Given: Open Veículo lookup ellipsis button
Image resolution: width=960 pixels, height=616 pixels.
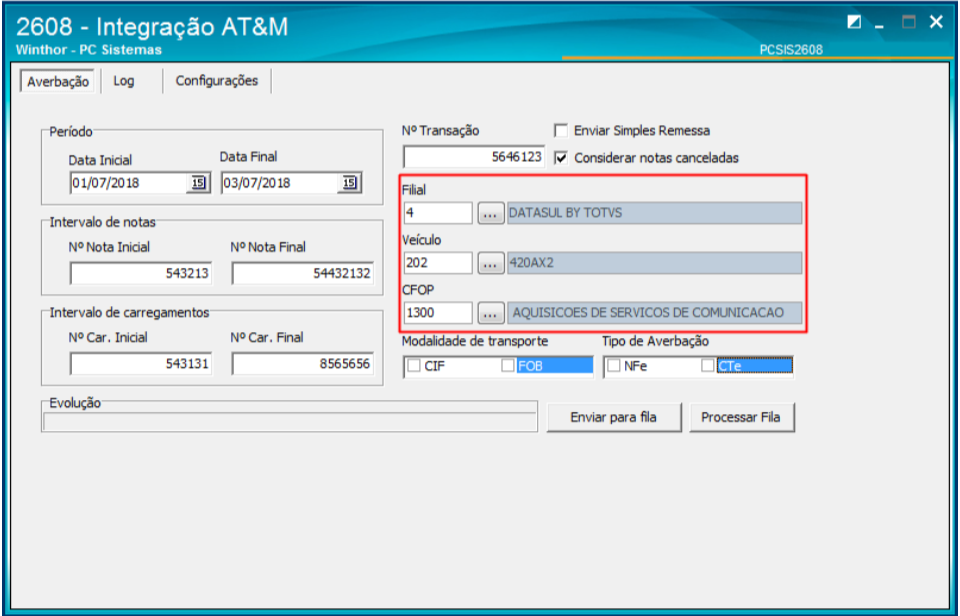Looking at the screenshot, I should pos(490,263).
